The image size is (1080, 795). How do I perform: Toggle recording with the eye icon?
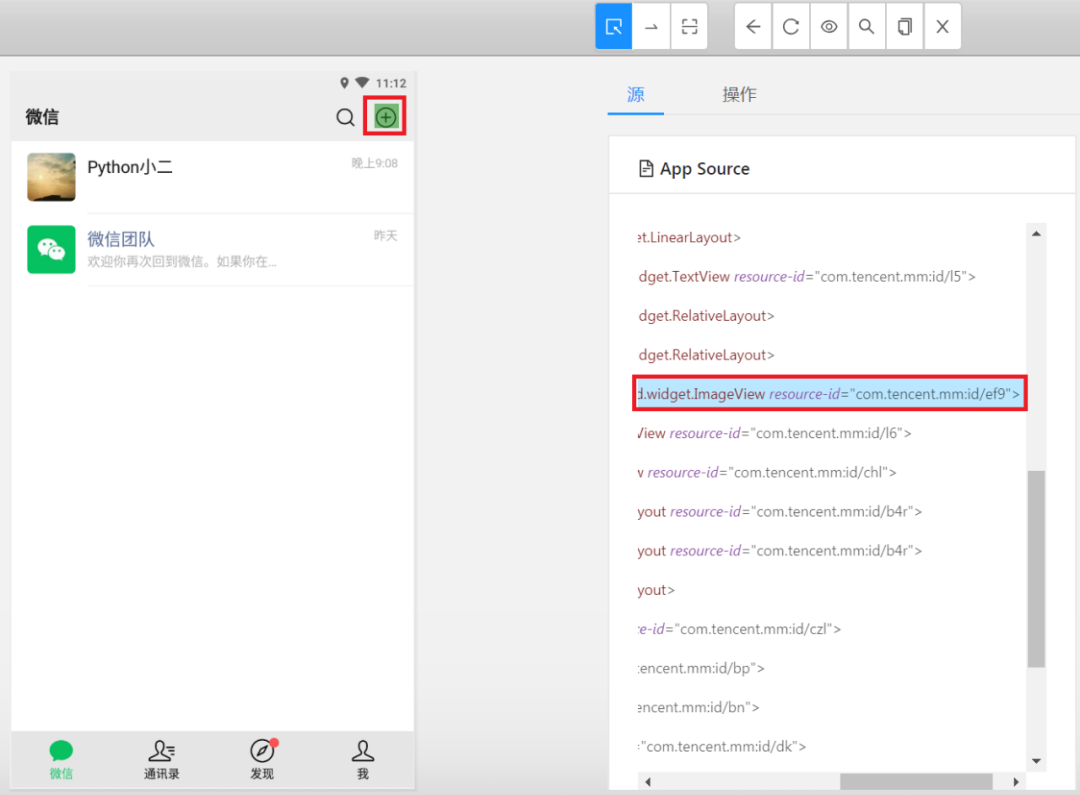829,27
